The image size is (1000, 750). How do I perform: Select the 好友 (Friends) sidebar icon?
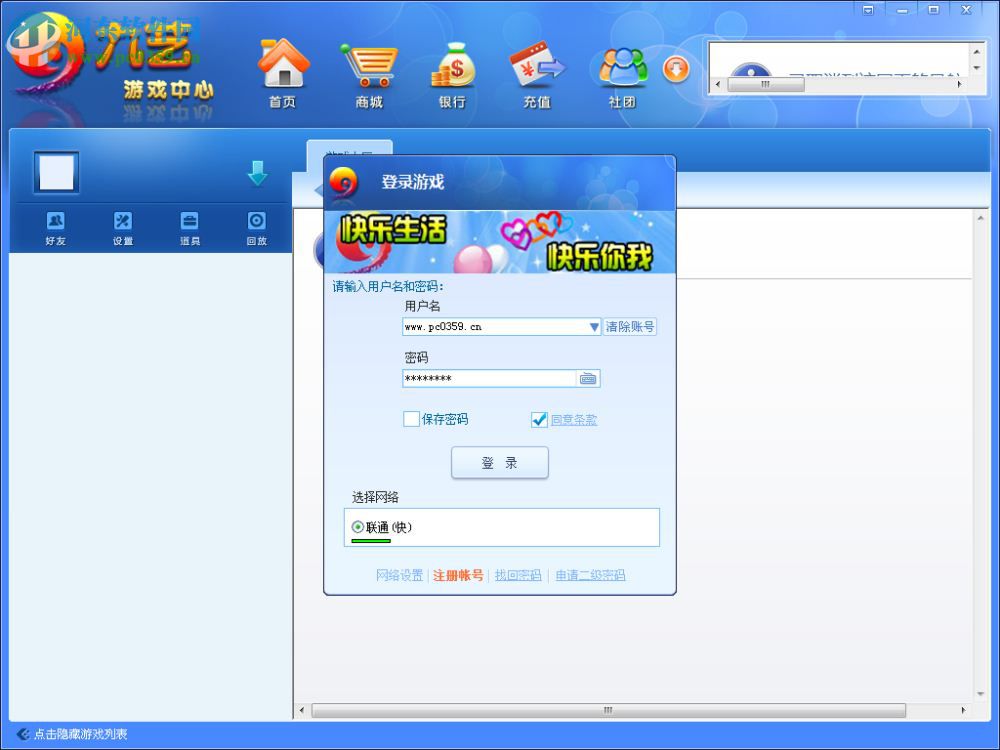tap(54, 222)
